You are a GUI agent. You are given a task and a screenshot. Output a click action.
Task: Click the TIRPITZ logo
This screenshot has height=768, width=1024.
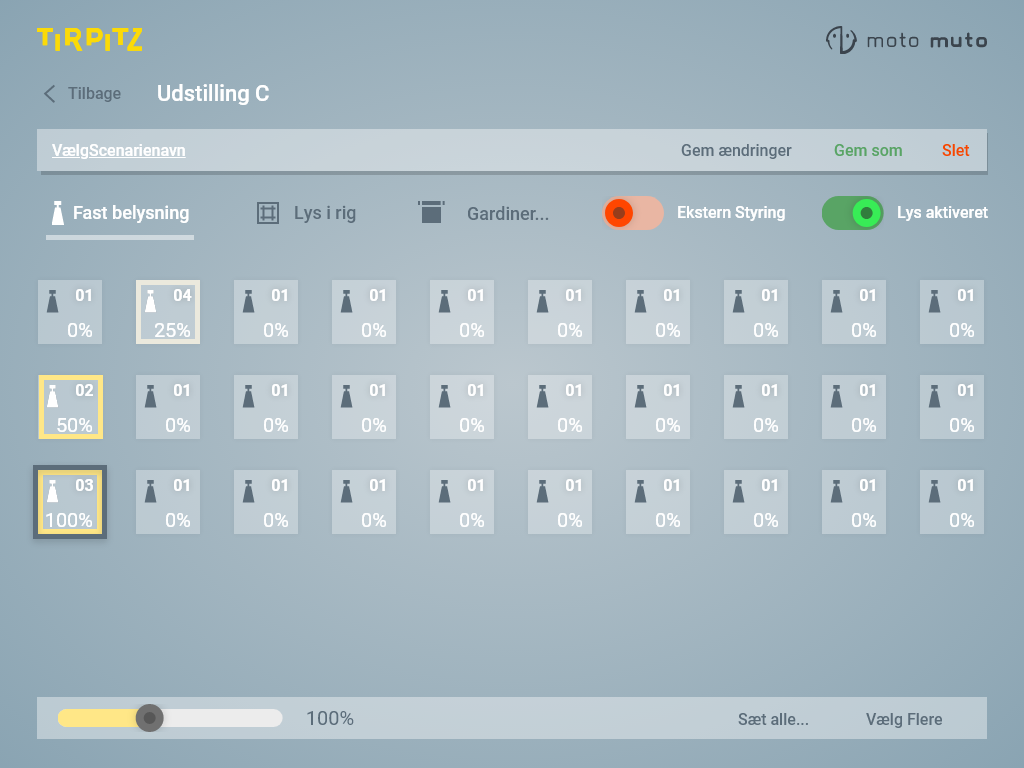(90, 40)
